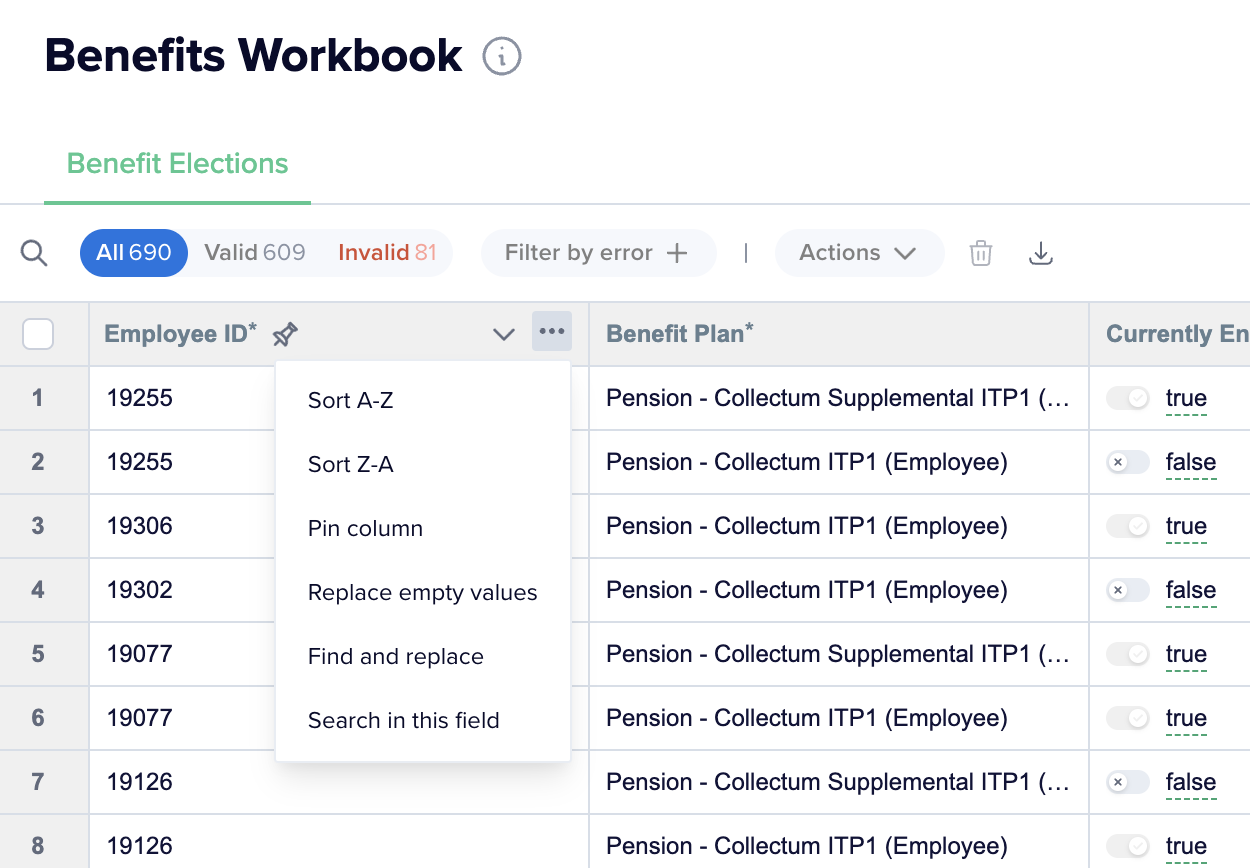This screenshot has width=1250, height=868.
Task: Select the header select-all checkbox
Action: (38, 334)
